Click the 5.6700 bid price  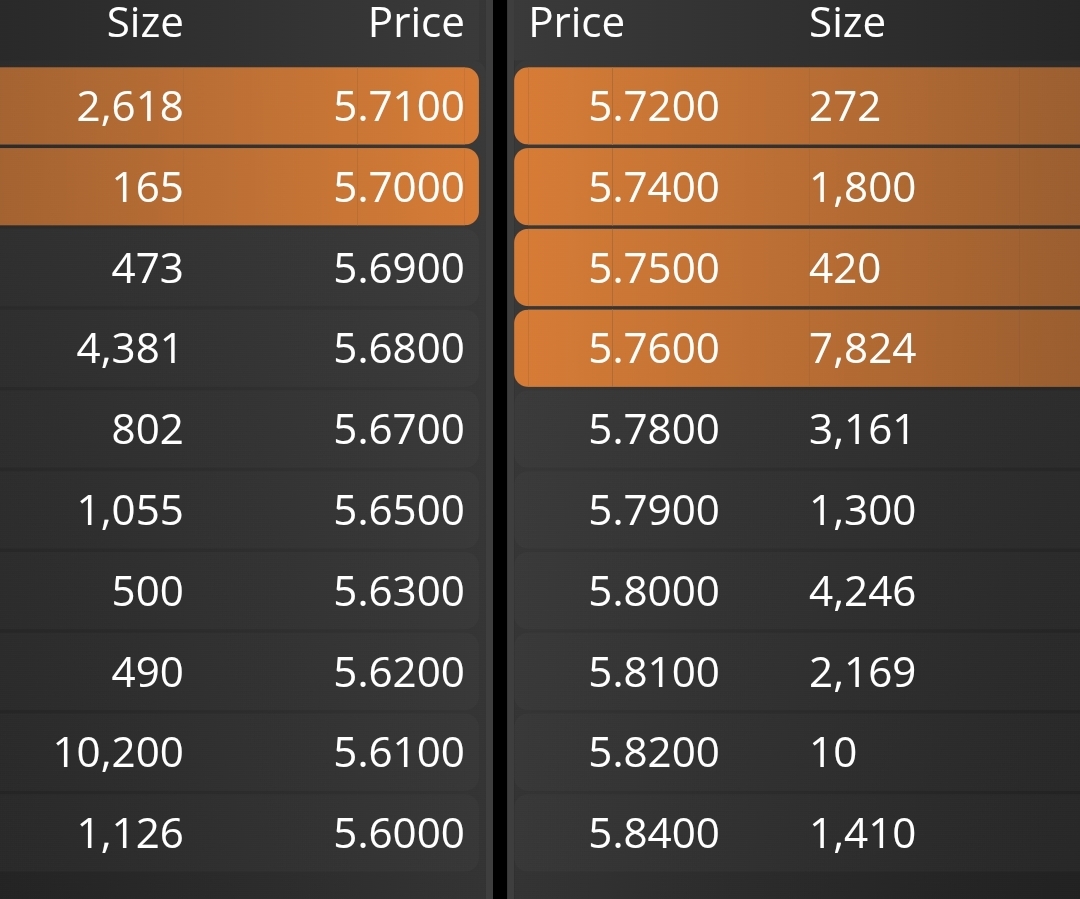tap(399, 429)
